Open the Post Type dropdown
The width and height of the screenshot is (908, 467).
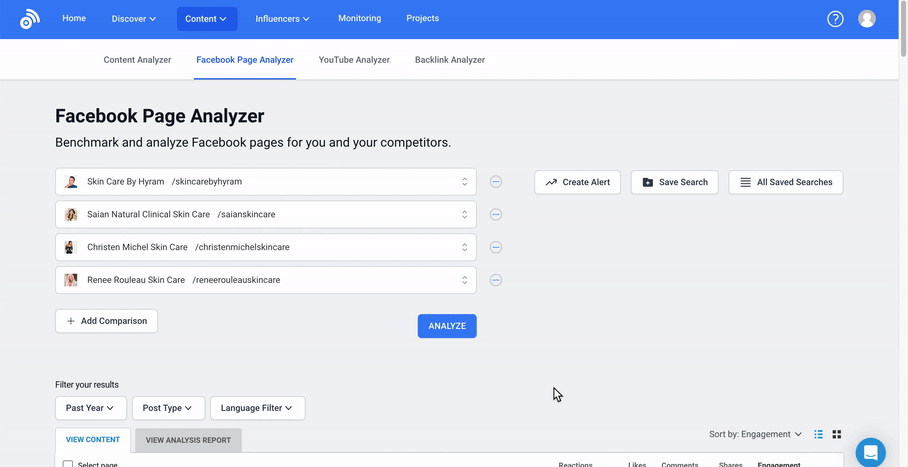coord(168,408)
